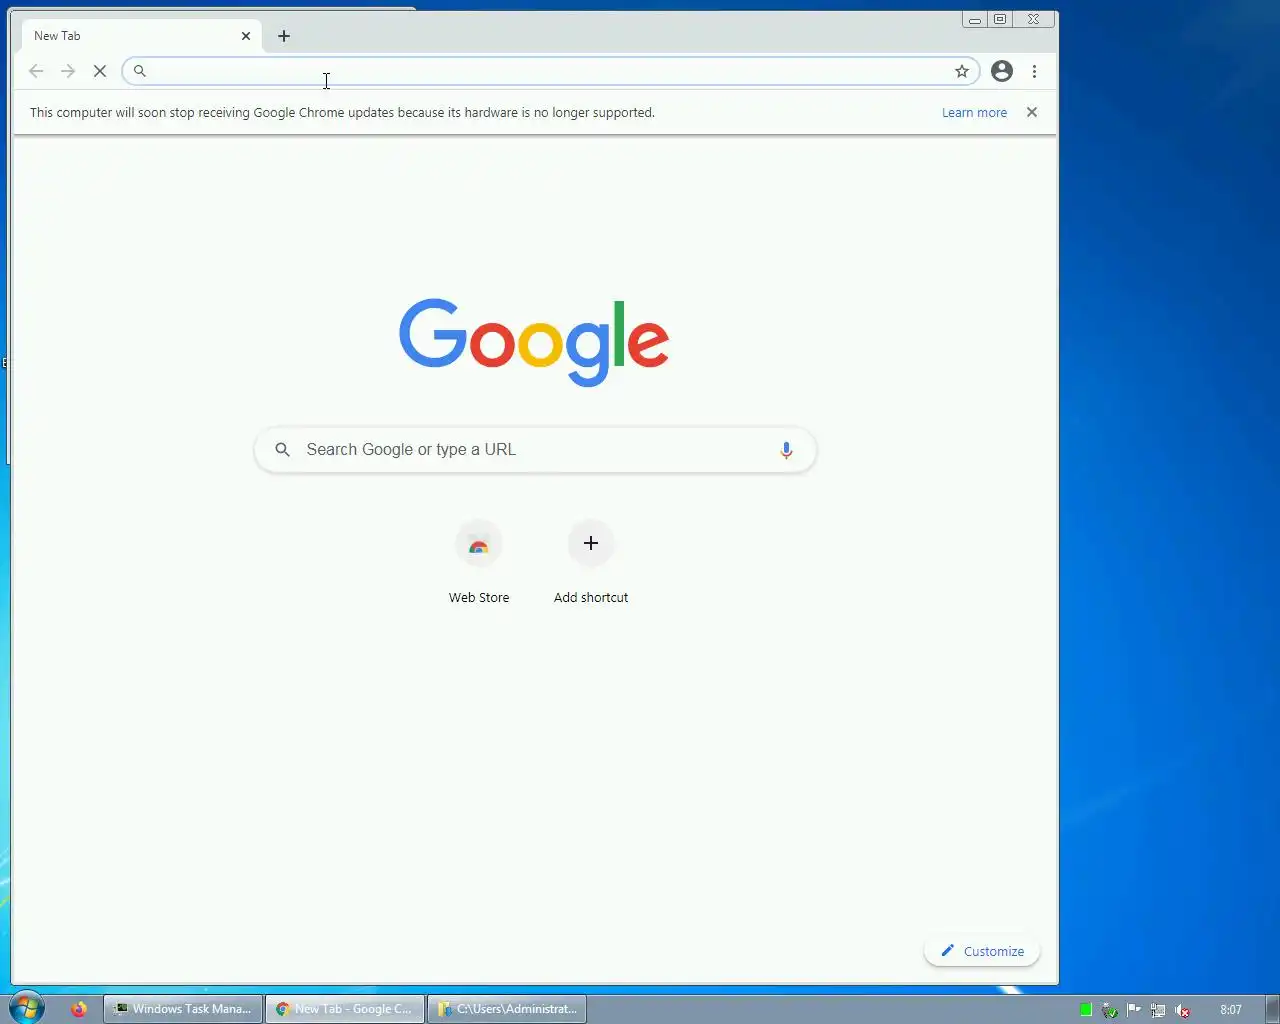Close the New Tab tab
Image resolution: width=1280 pixels, height=1024 pixels.
coord(246,36)
